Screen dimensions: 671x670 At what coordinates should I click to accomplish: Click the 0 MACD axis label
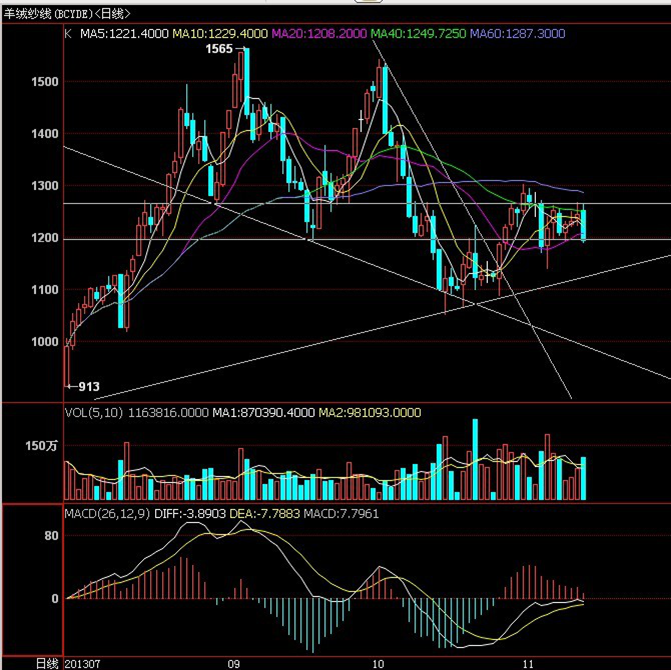[55, 599]
